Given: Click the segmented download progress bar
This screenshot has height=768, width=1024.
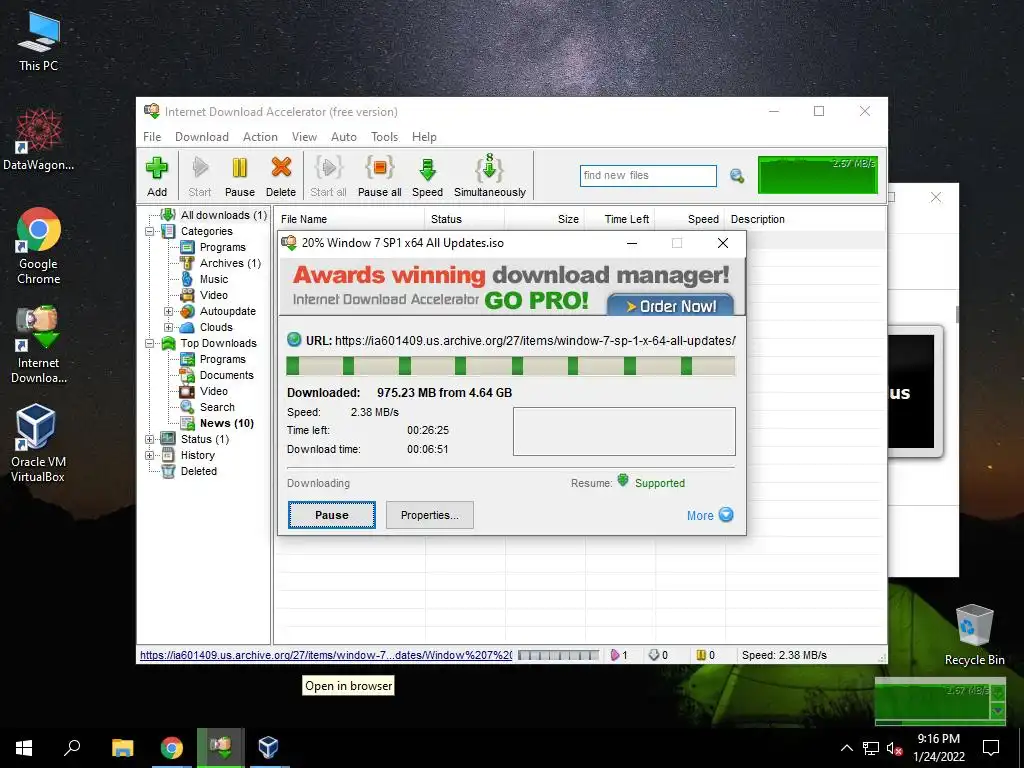Looking at the screenshot, I should (x=511, y=366).
